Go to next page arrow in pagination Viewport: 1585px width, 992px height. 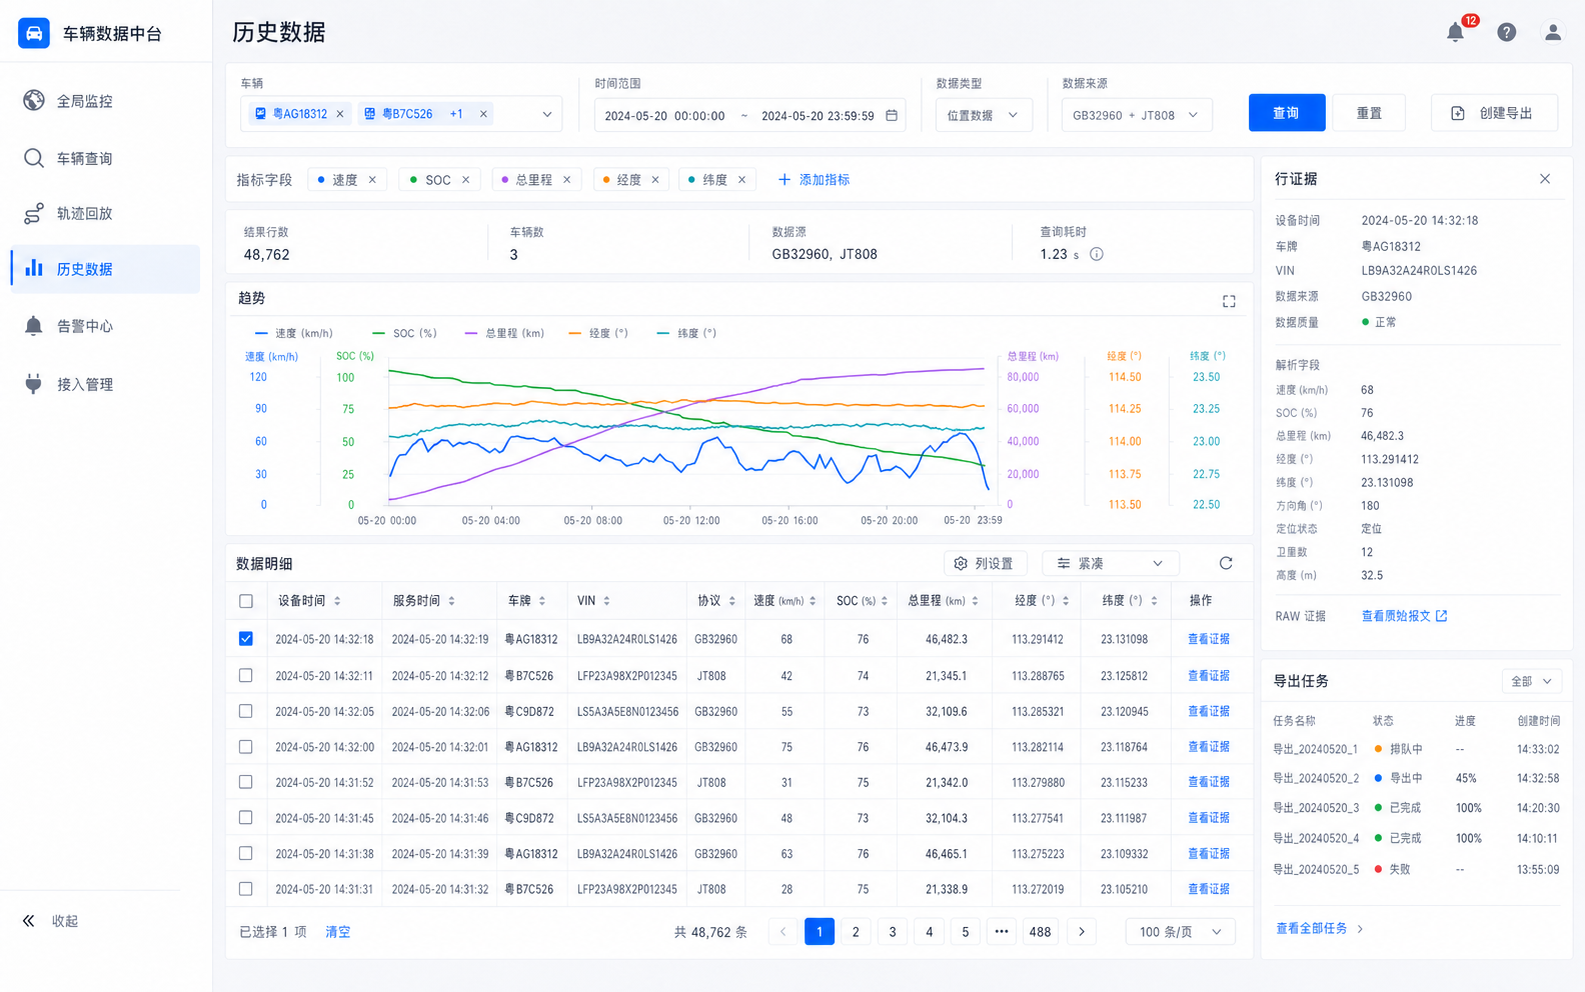pyautogui.click(x=1081, y=932)
